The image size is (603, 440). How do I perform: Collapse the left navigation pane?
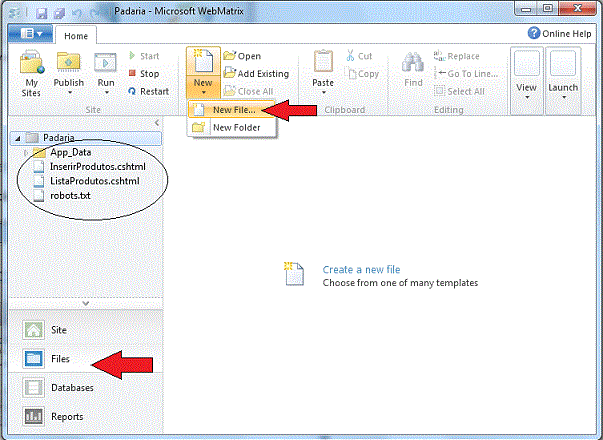[157, 123]
